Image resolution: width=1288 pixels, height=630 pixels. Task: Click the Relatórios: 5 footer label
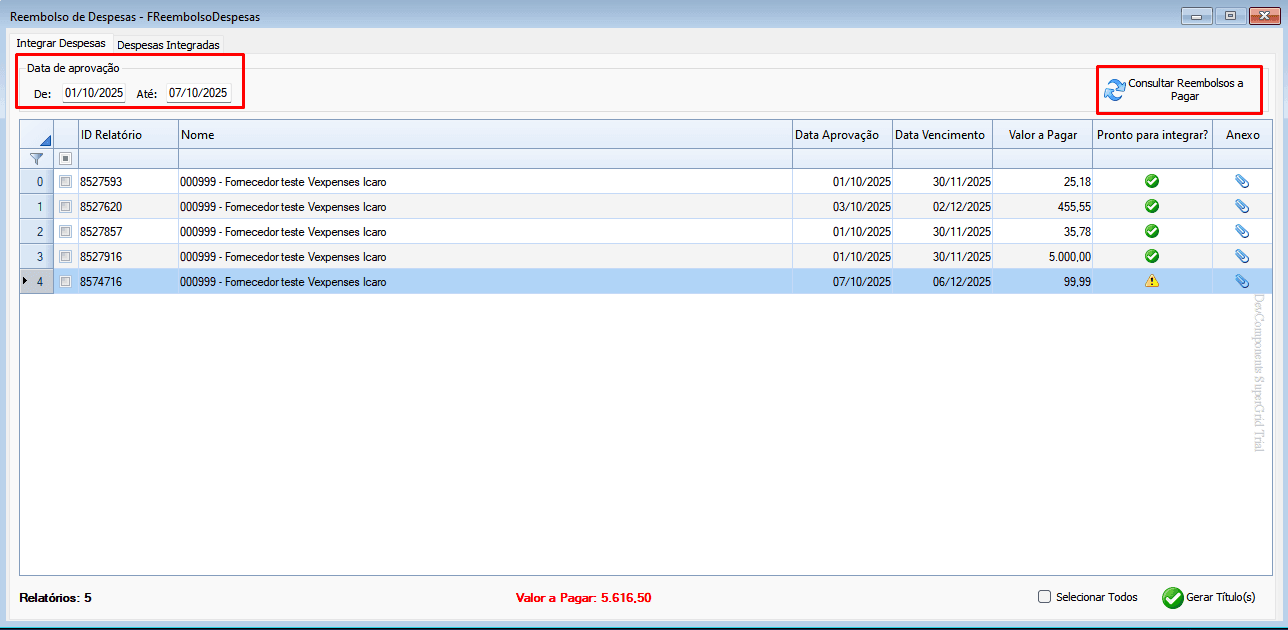click(x=55, y=598)
